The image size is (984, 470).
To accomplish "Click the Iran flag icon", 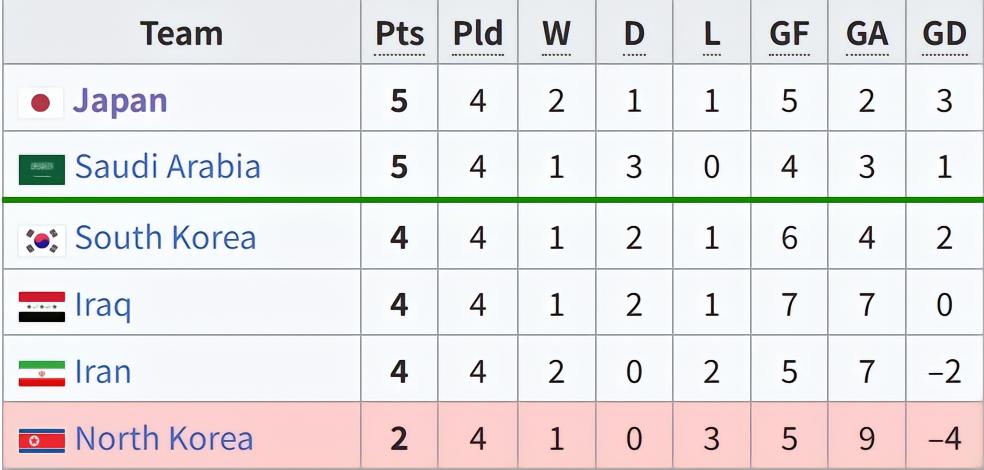I will 41,373.
